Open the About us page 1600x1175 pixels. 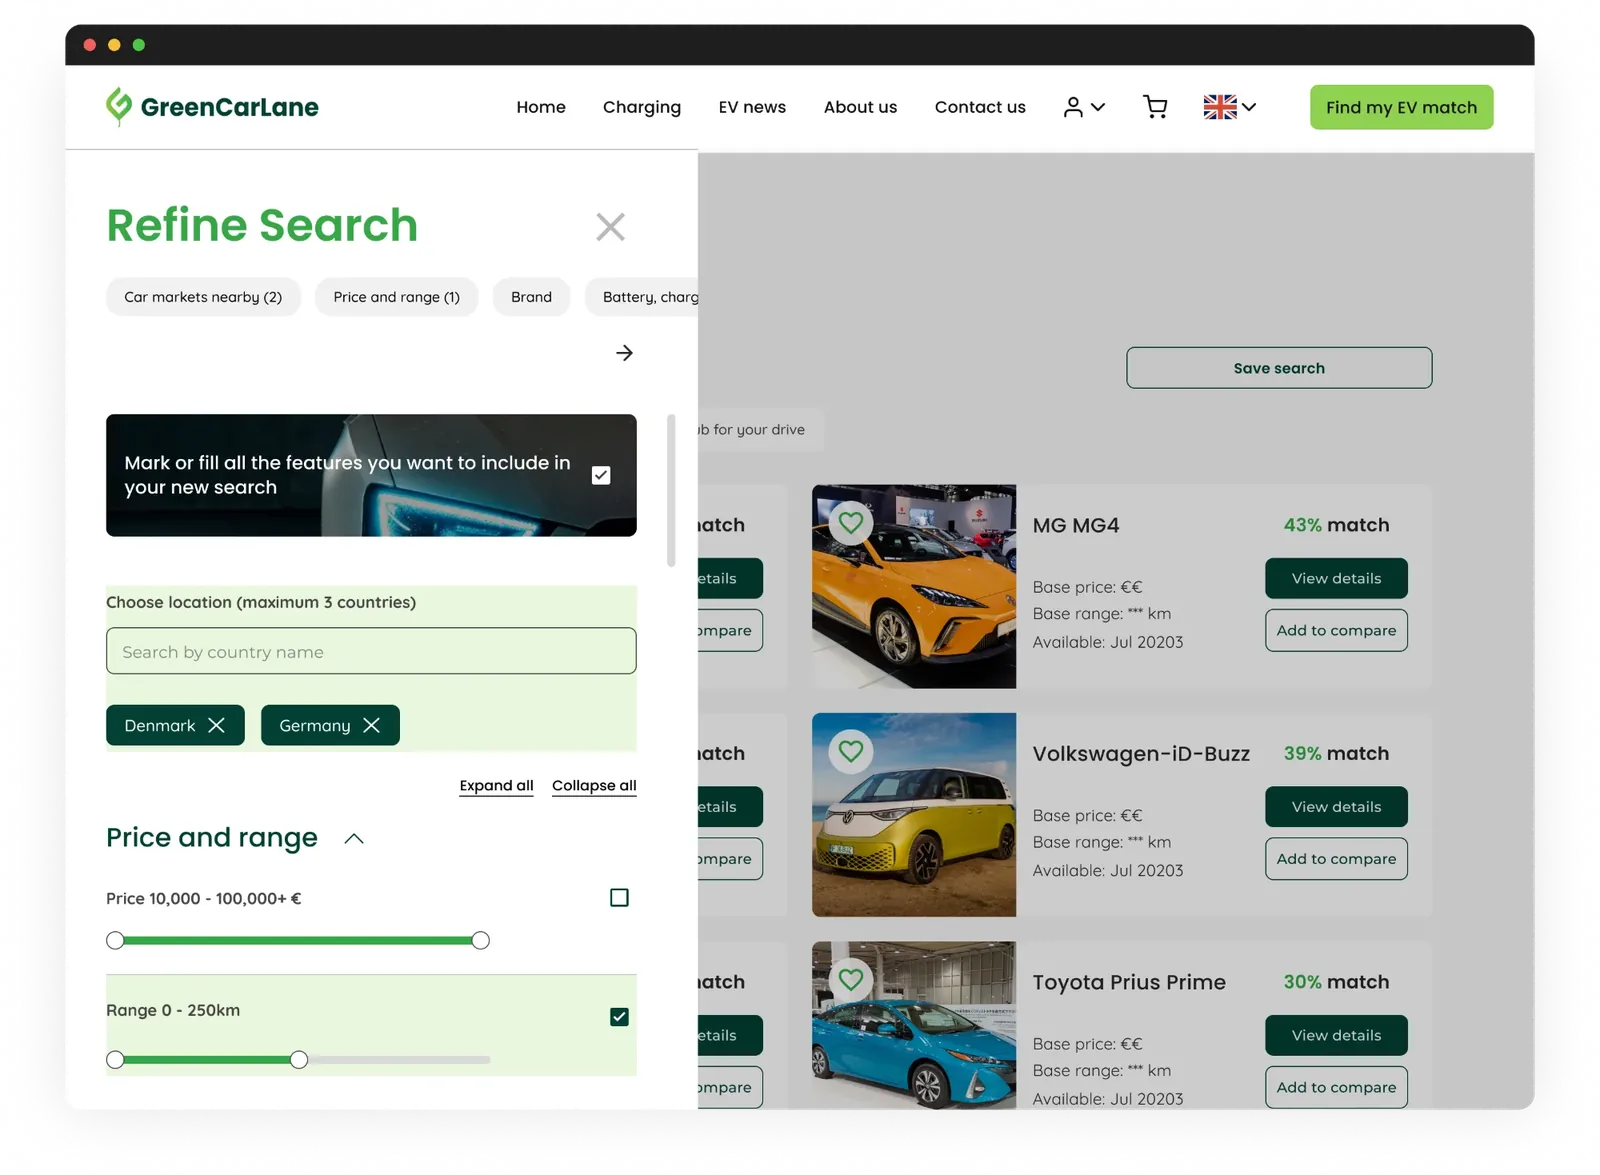pos(860,107)
